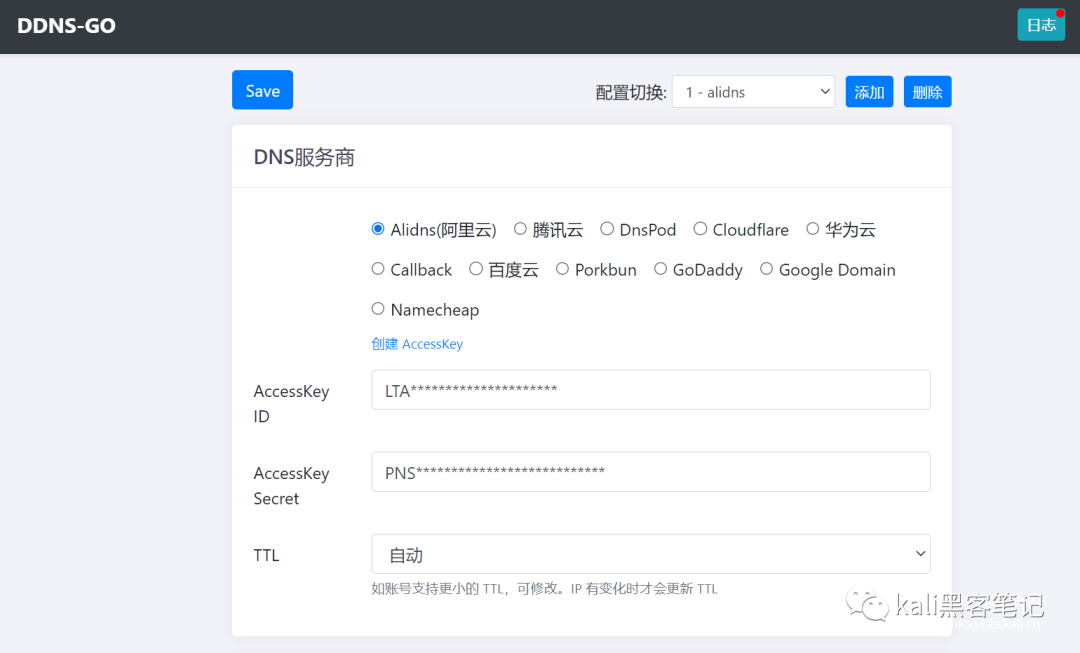Select the 腾讯云 DNS provider
The image size is (1080, 653).
click(x=520, y=229)
